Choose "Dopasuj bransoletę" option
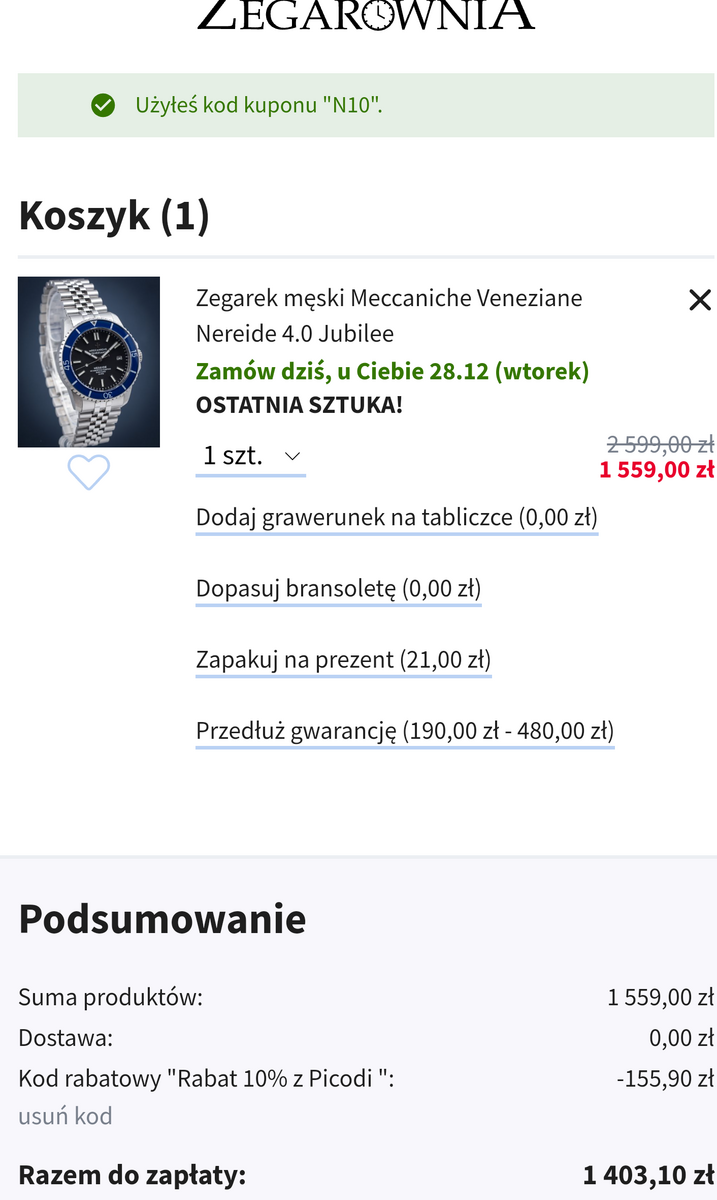This screenshot has height=1200, width=717. coord(338,589)
